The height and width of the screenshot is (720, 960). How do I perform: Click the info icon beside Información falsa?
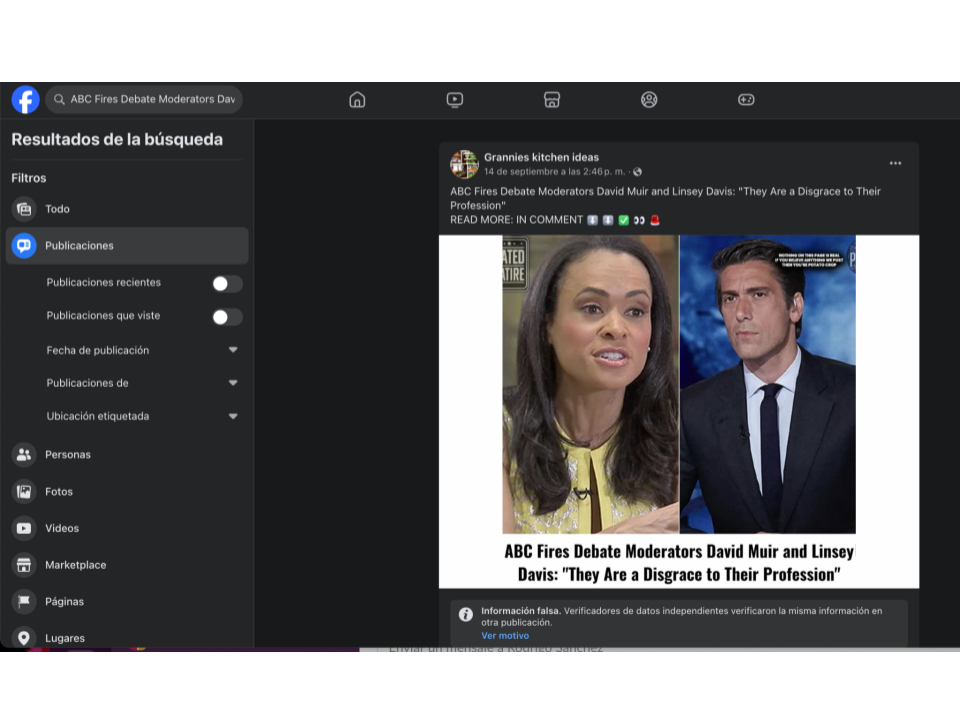pos(466,614)
